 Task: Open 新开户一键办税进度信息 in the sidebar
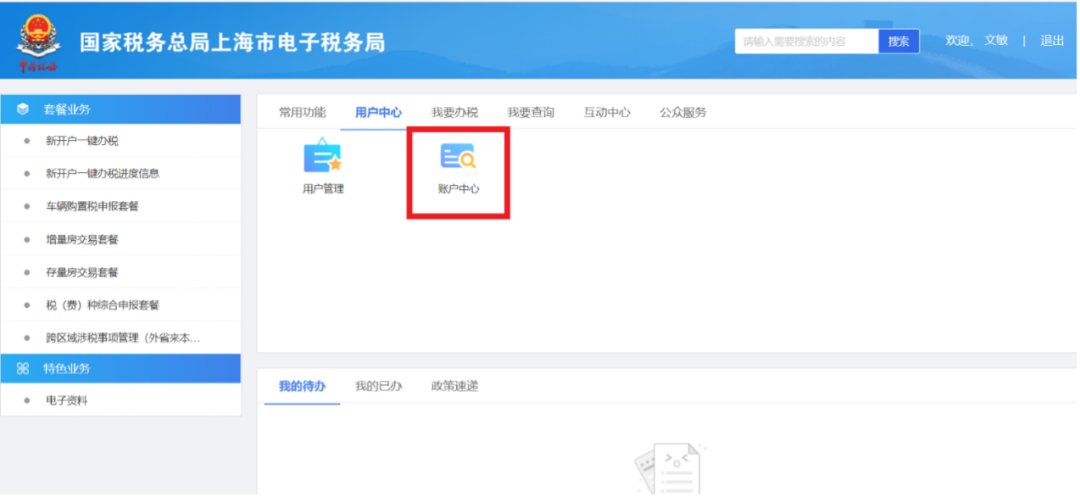[103, 173]
